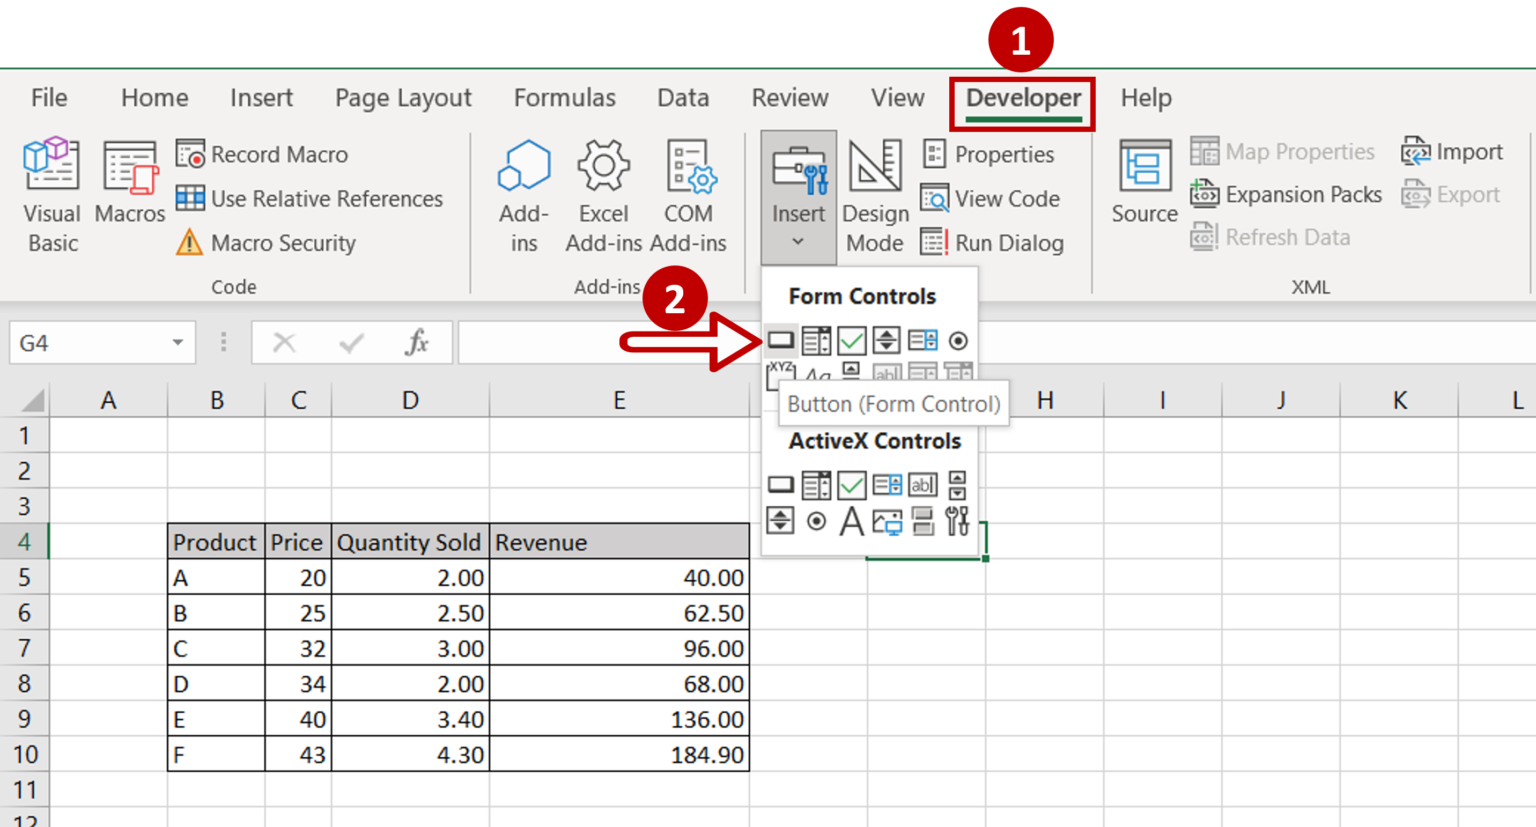Select Text Box ActiveX control
Screen dimensions: 1536x827
point(922,485)
